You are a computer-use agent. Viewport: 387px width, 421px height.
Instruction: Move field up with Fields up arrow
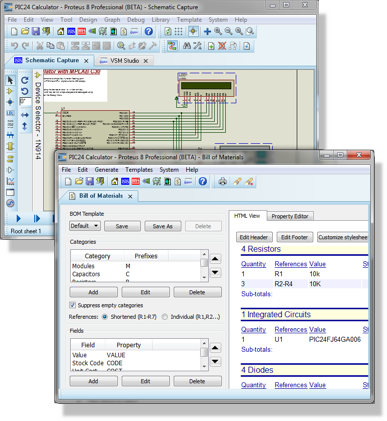click(x=215, y=348)
